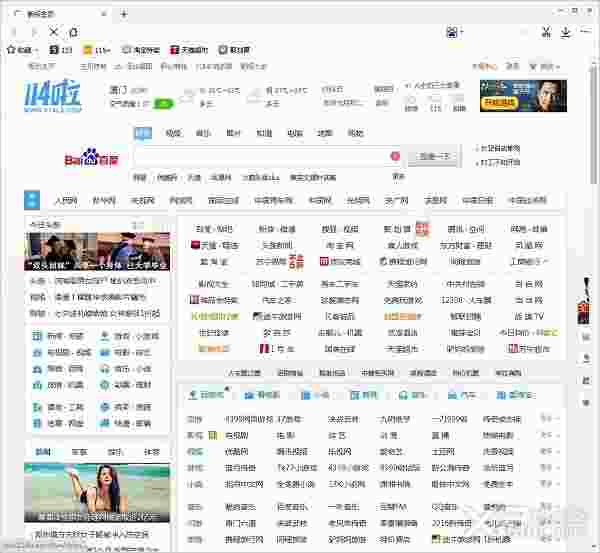Select the 视频 search tab
600x553 pixels.
pyautogui.click(x=173, y=133)
